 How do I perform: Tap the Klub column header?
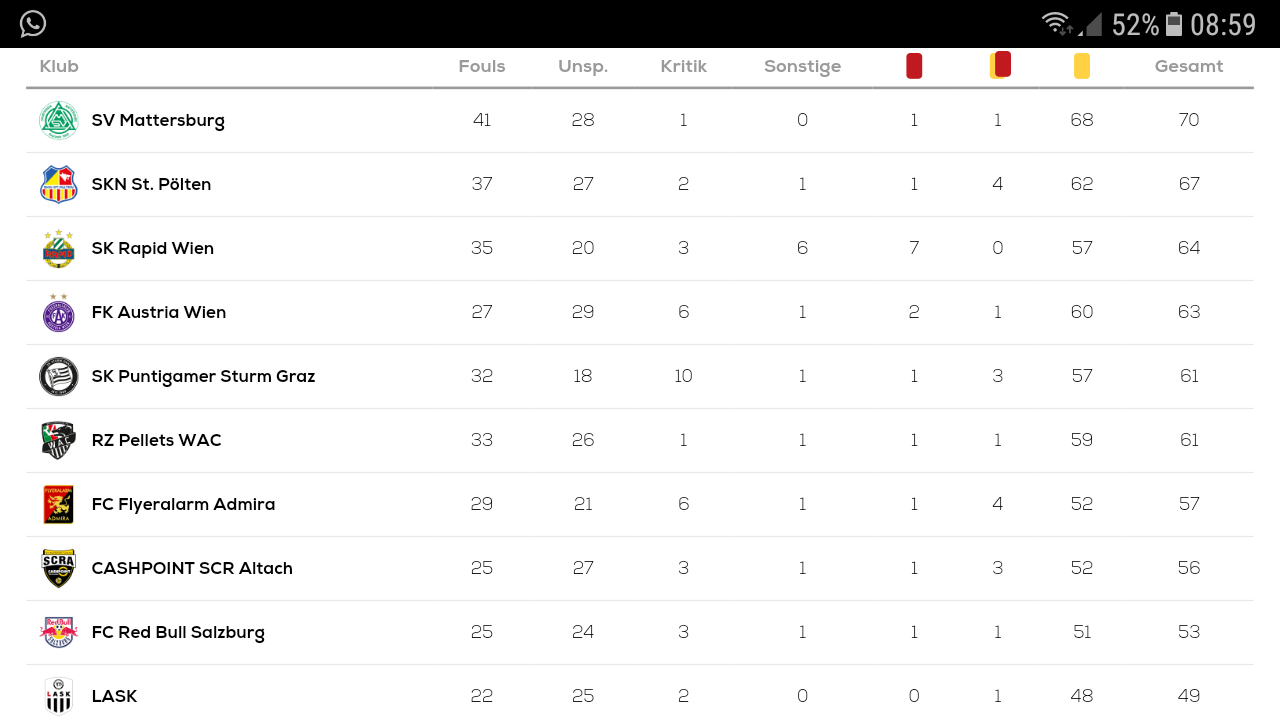click(x=59, y=66)
